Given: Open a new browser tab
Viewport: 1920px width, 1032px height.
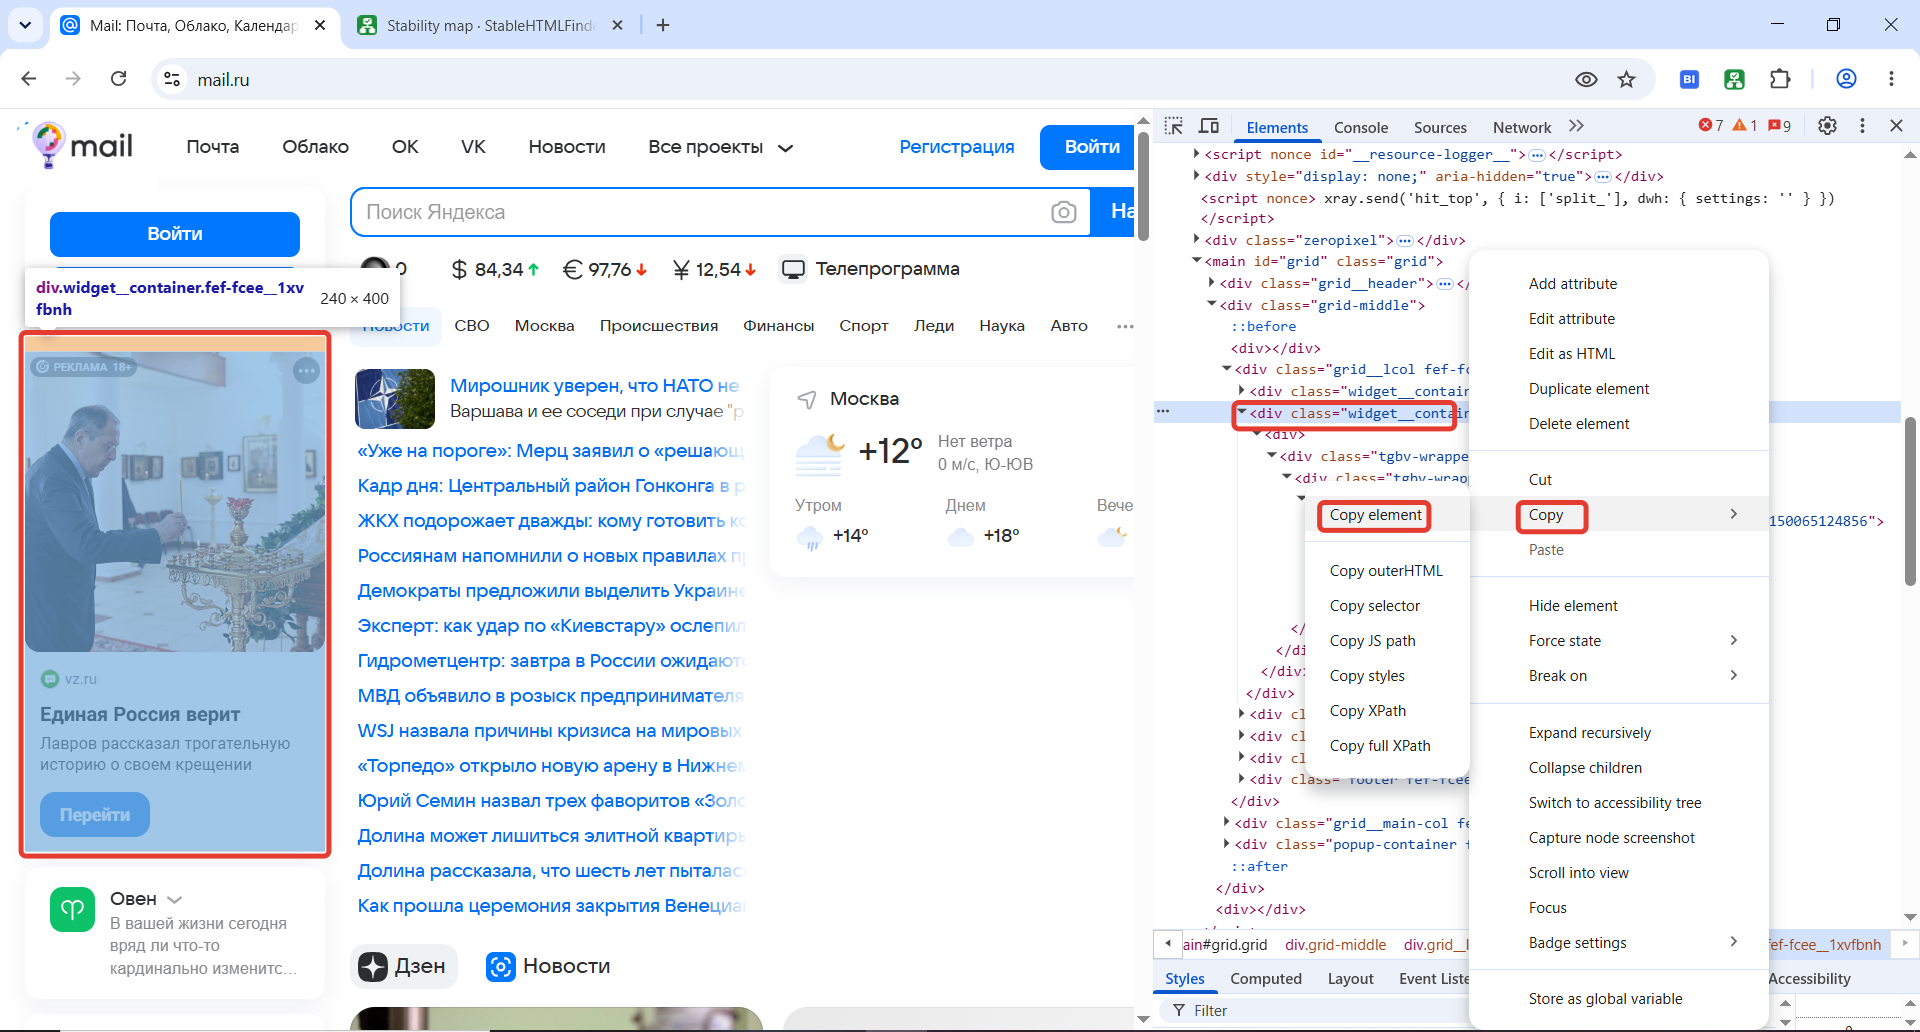Looking at the screenshot, I should pyautogui.click(x=663, y=25).
